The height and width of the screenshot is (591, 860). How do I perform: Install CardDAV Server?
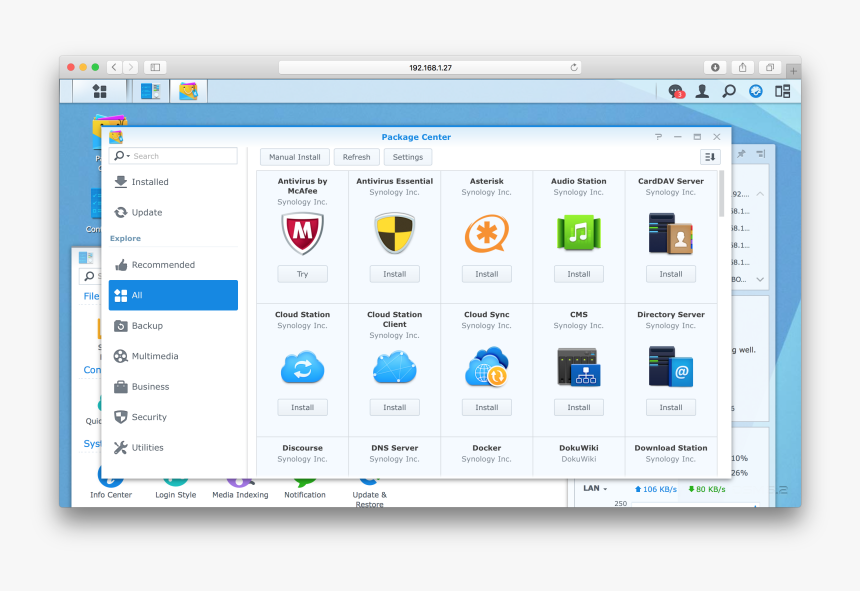pos(671,274)
